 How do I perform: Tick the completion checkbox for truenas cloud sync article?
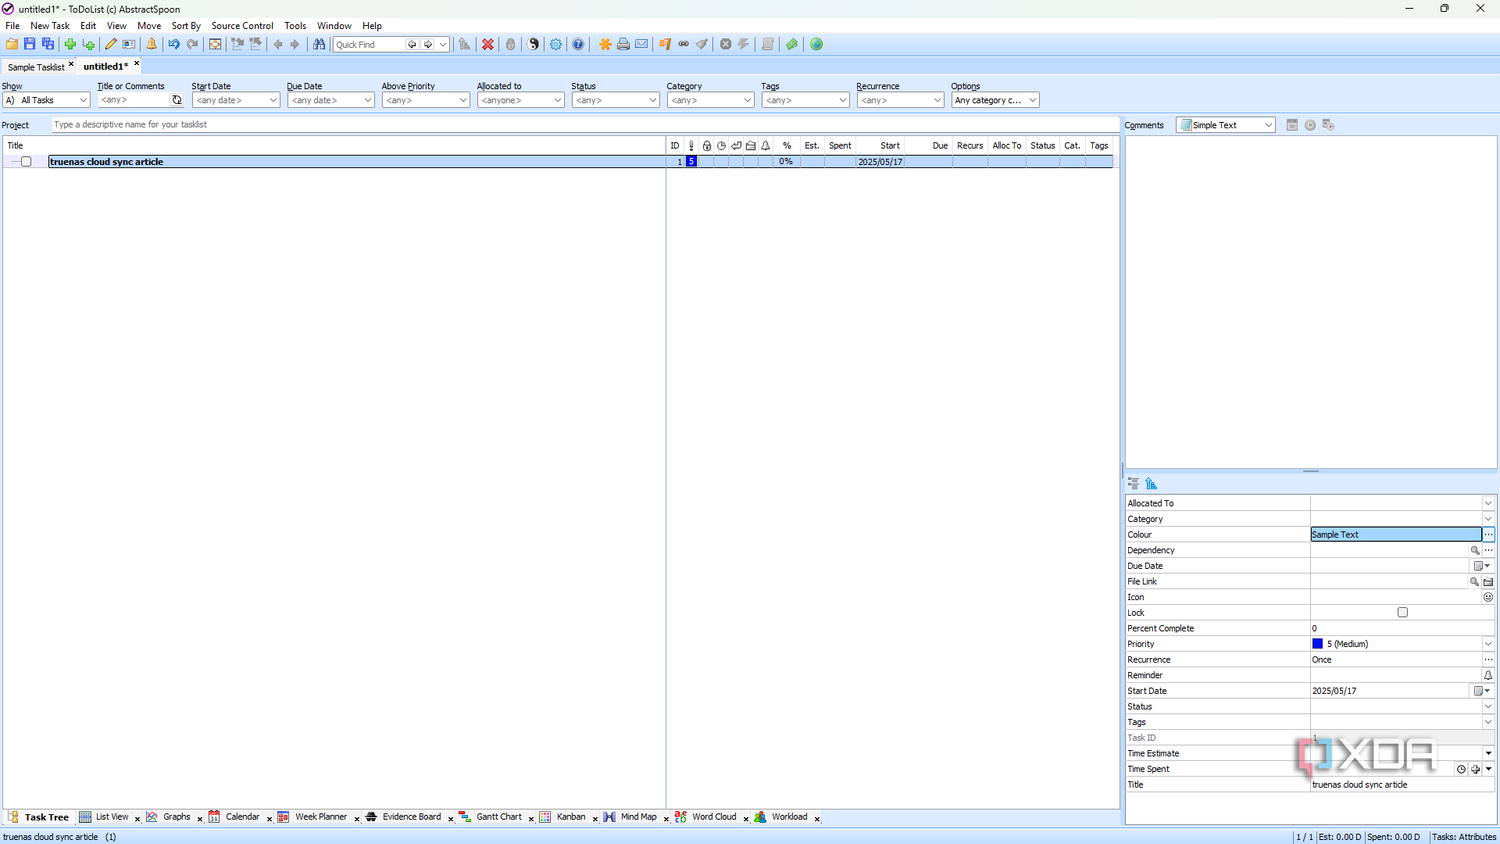(x=27, y=162)
